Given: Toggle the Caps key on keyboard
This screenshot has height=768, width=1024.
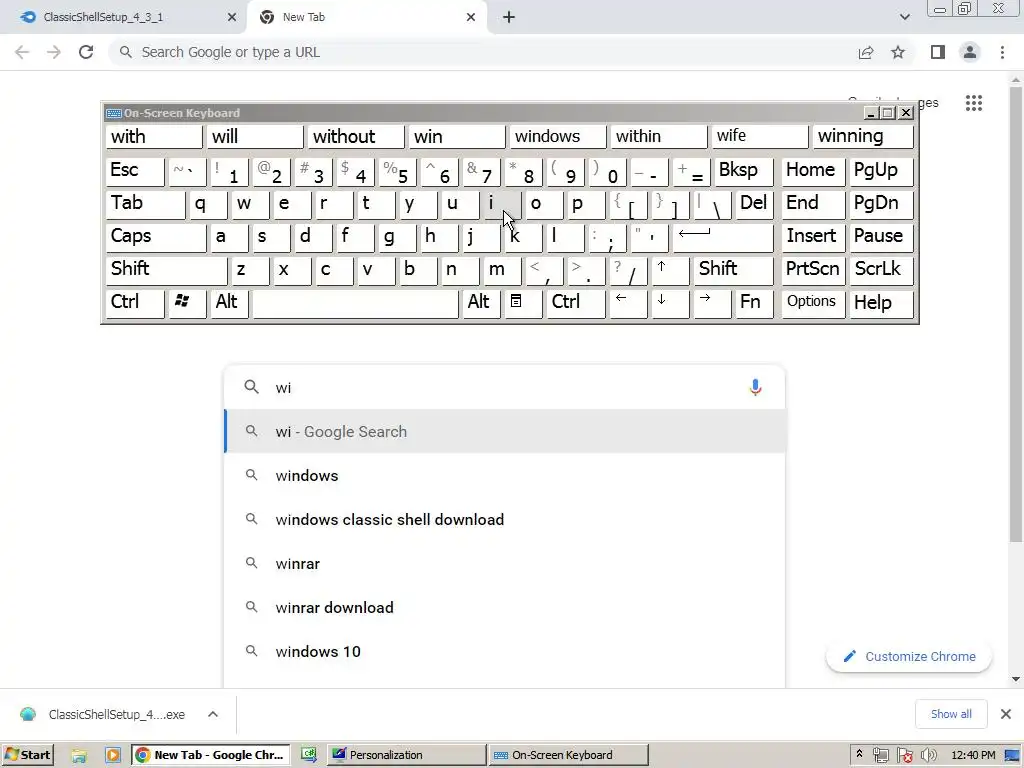Looking at the screenshot, I should click(x=155, y=237).
